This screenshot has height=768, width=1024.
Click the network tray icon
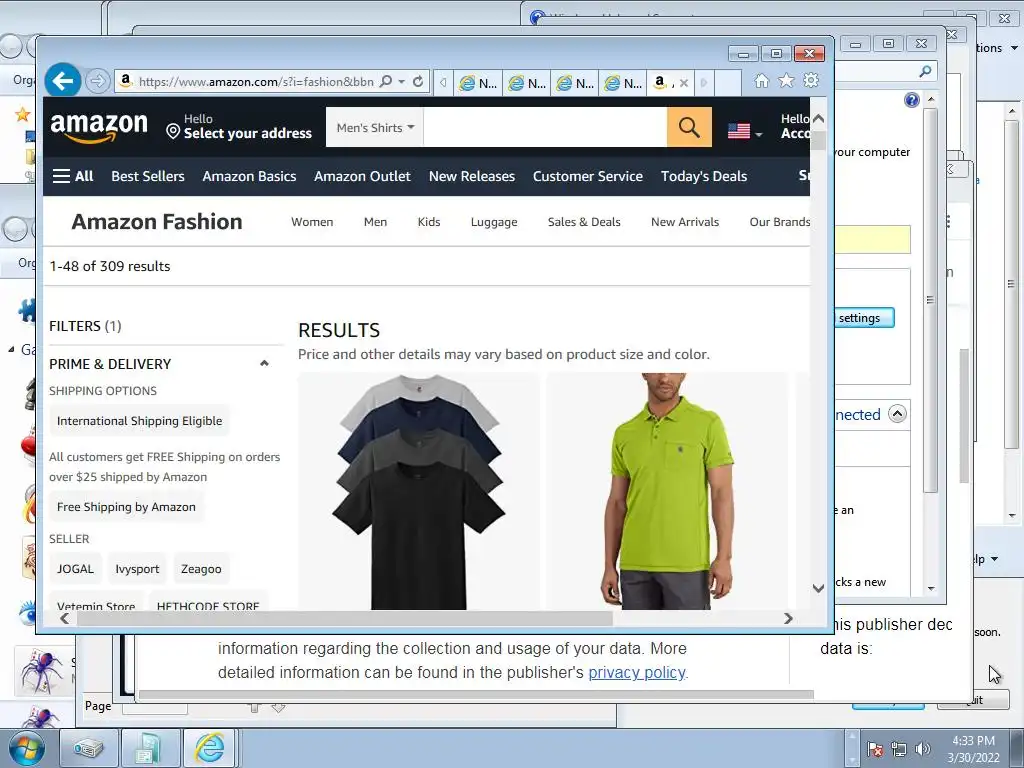pyautogui.click(x=899, y=749)
